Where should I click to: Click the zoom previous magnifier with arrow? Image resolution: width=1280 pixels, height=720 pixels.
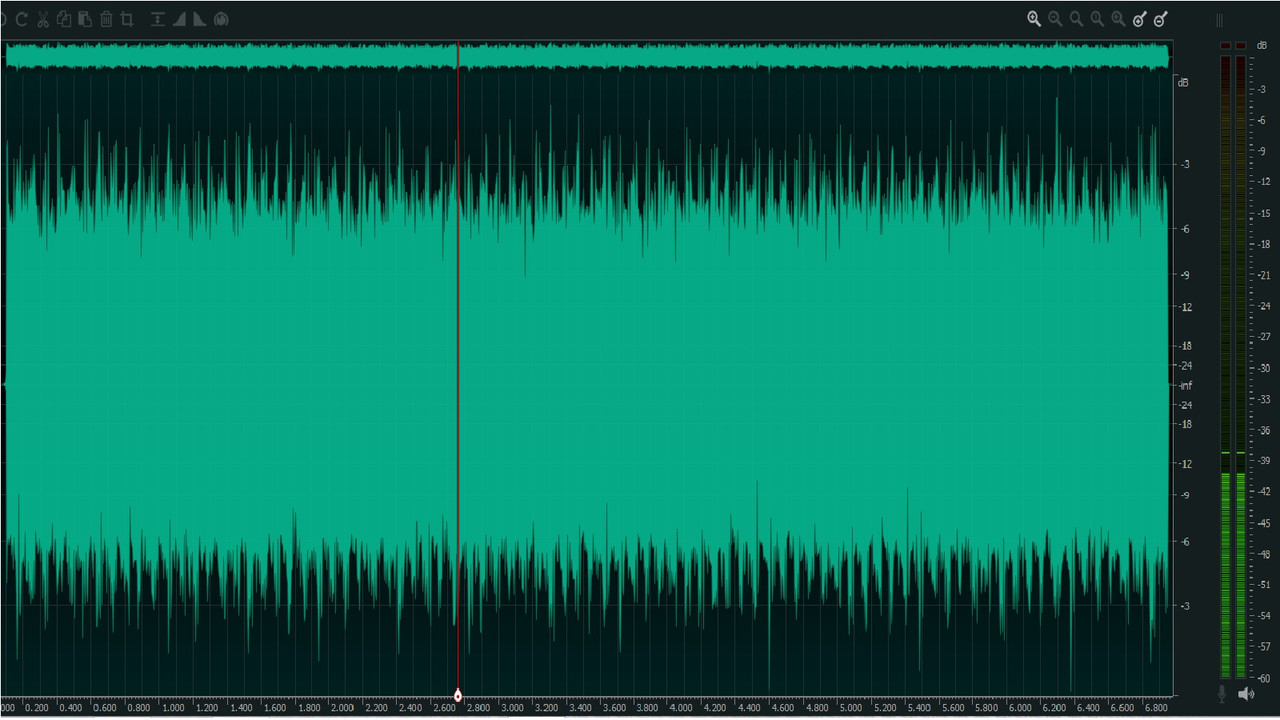click(1118, 19)
